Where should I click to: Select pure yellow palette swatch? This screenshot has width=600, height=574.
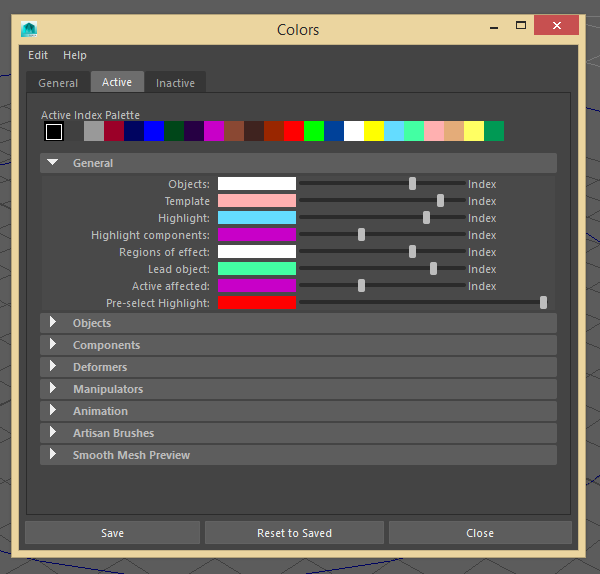pos(374,131)
